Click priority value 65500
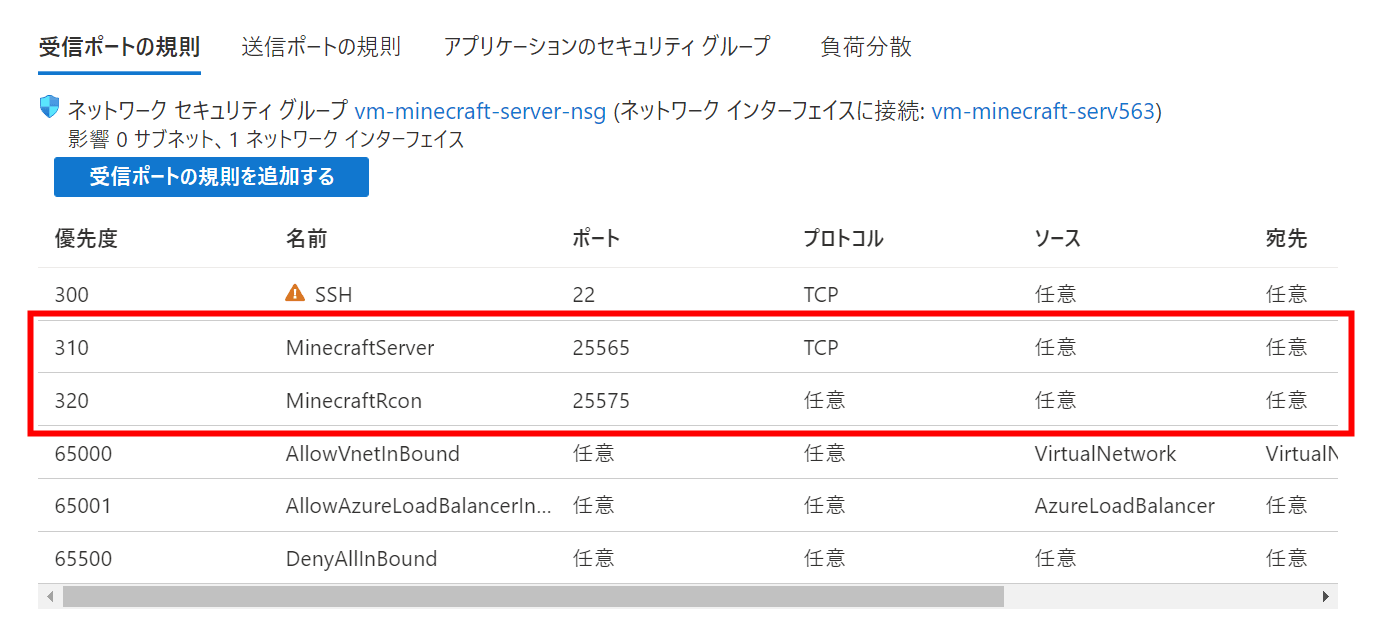1378x644 pixels. [83, 559]
